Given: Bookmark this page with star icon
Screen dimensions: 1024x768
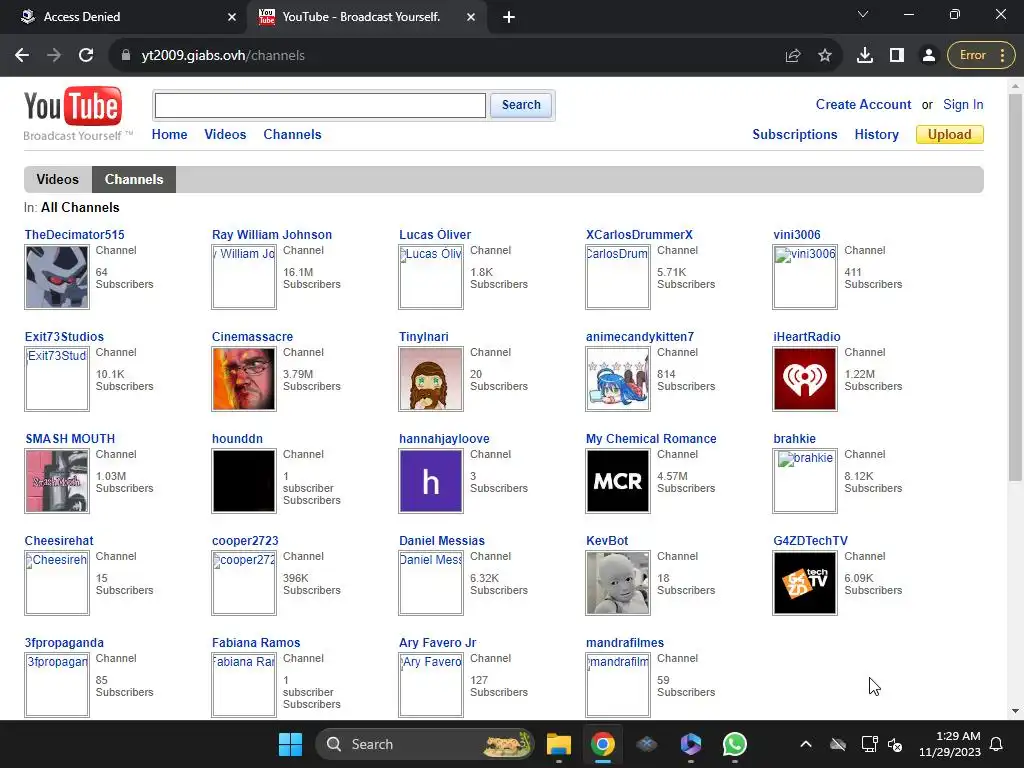Looking at the screenshot, I should coord(825,56).
